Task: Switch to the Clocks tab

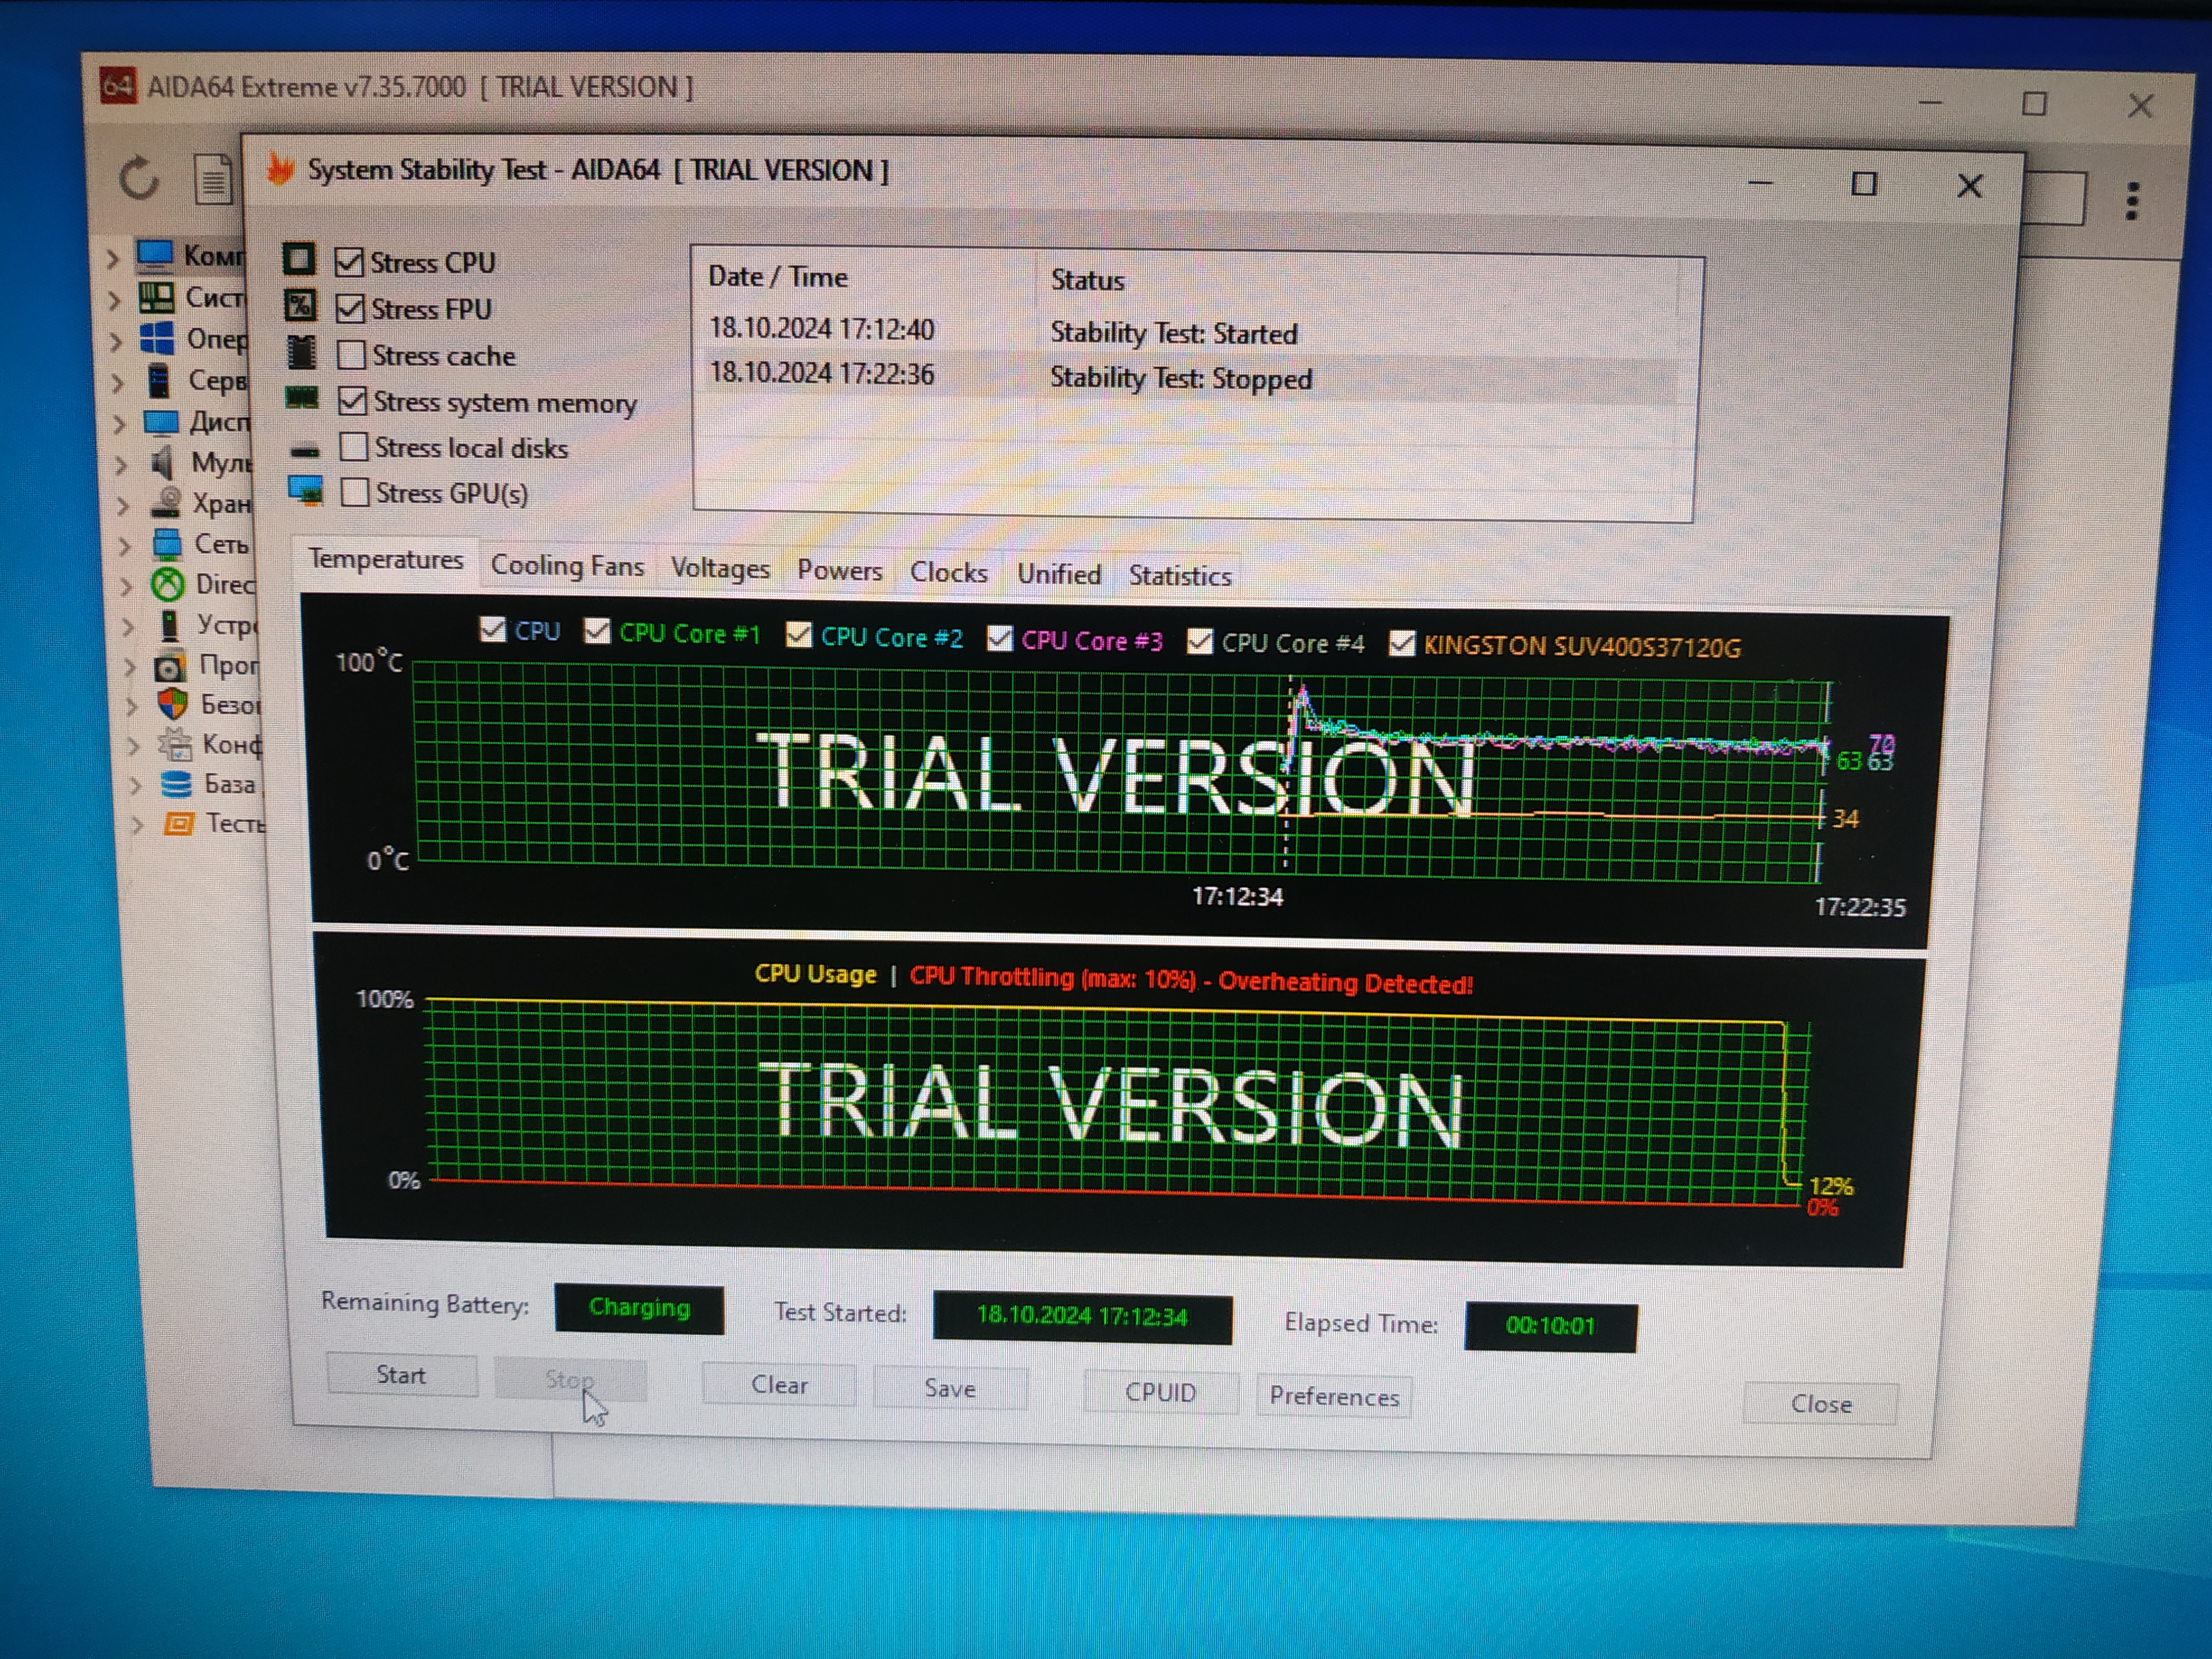Action: [948, 572]
